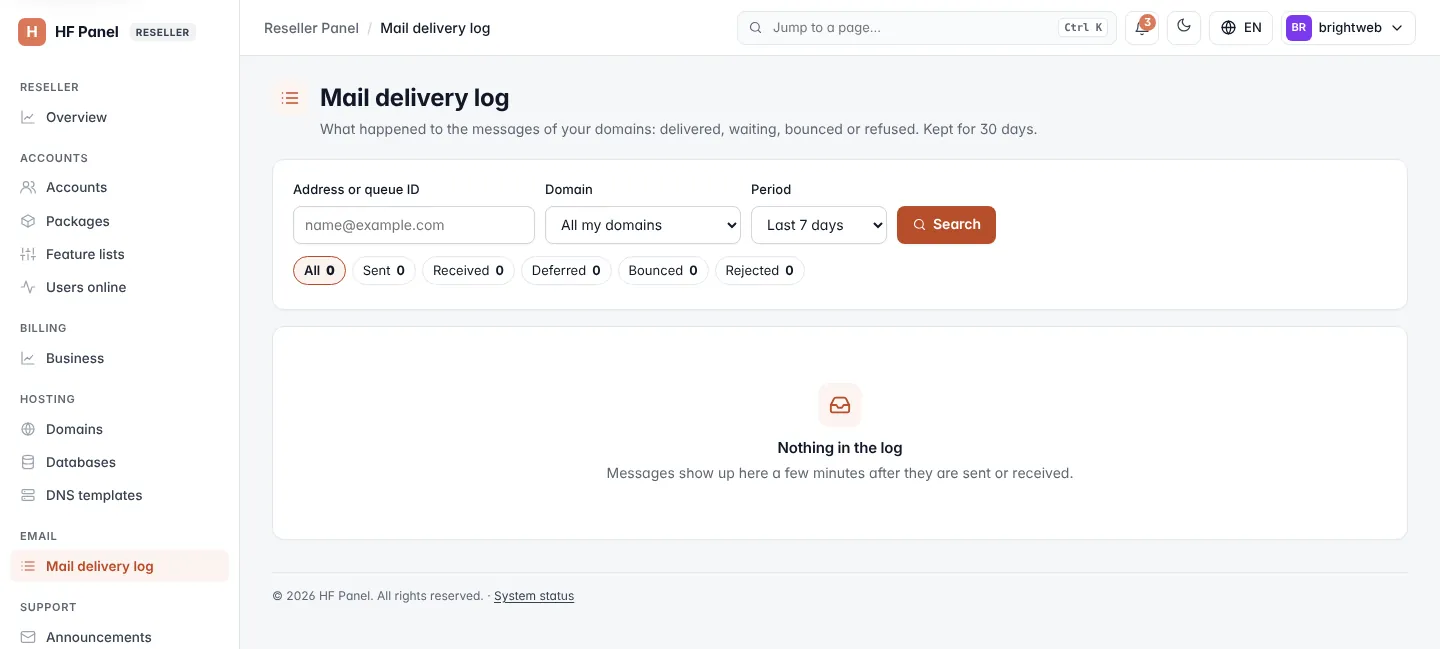Screen dimensions: 1440x649
Task: Go to Accounts page
Action: tap(119, 187)
